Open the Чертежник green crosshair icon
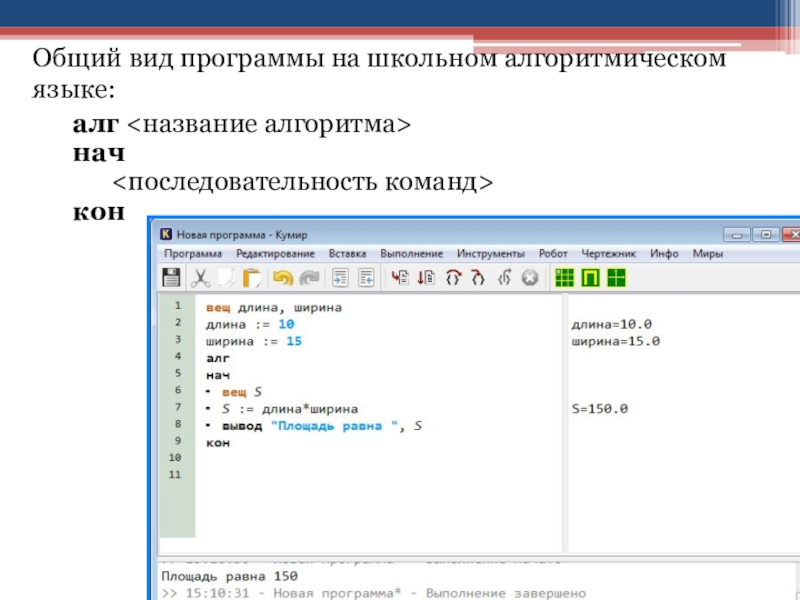The width and height of the screenshot is (800, 600). point(616,278)
